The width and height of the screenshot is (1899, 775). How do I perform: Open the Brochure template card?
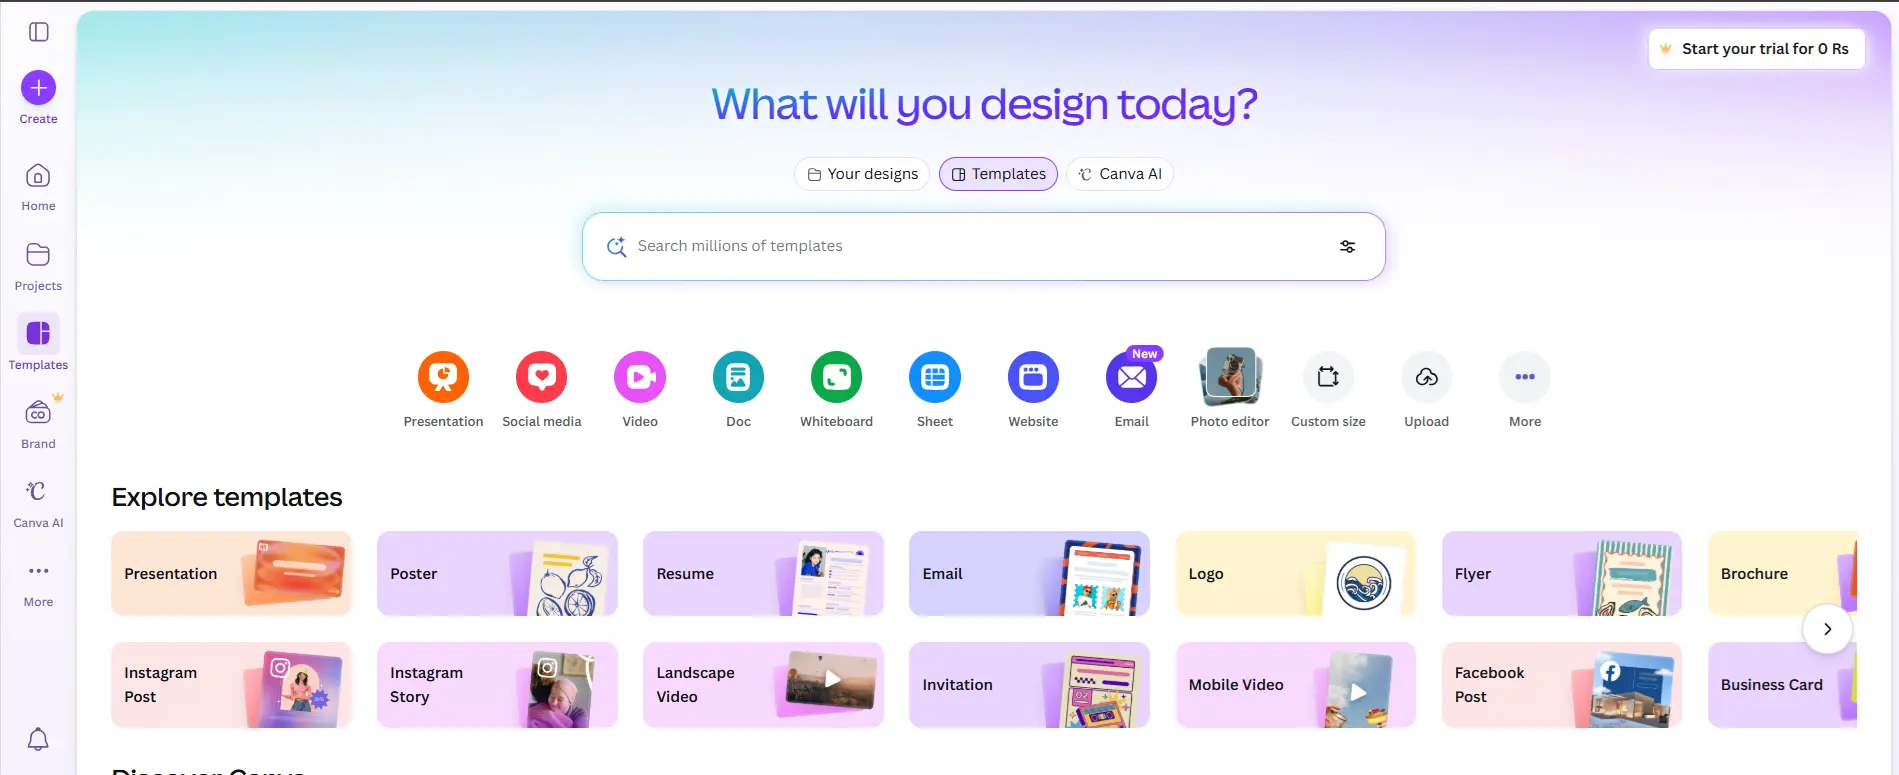[1782, 573]
